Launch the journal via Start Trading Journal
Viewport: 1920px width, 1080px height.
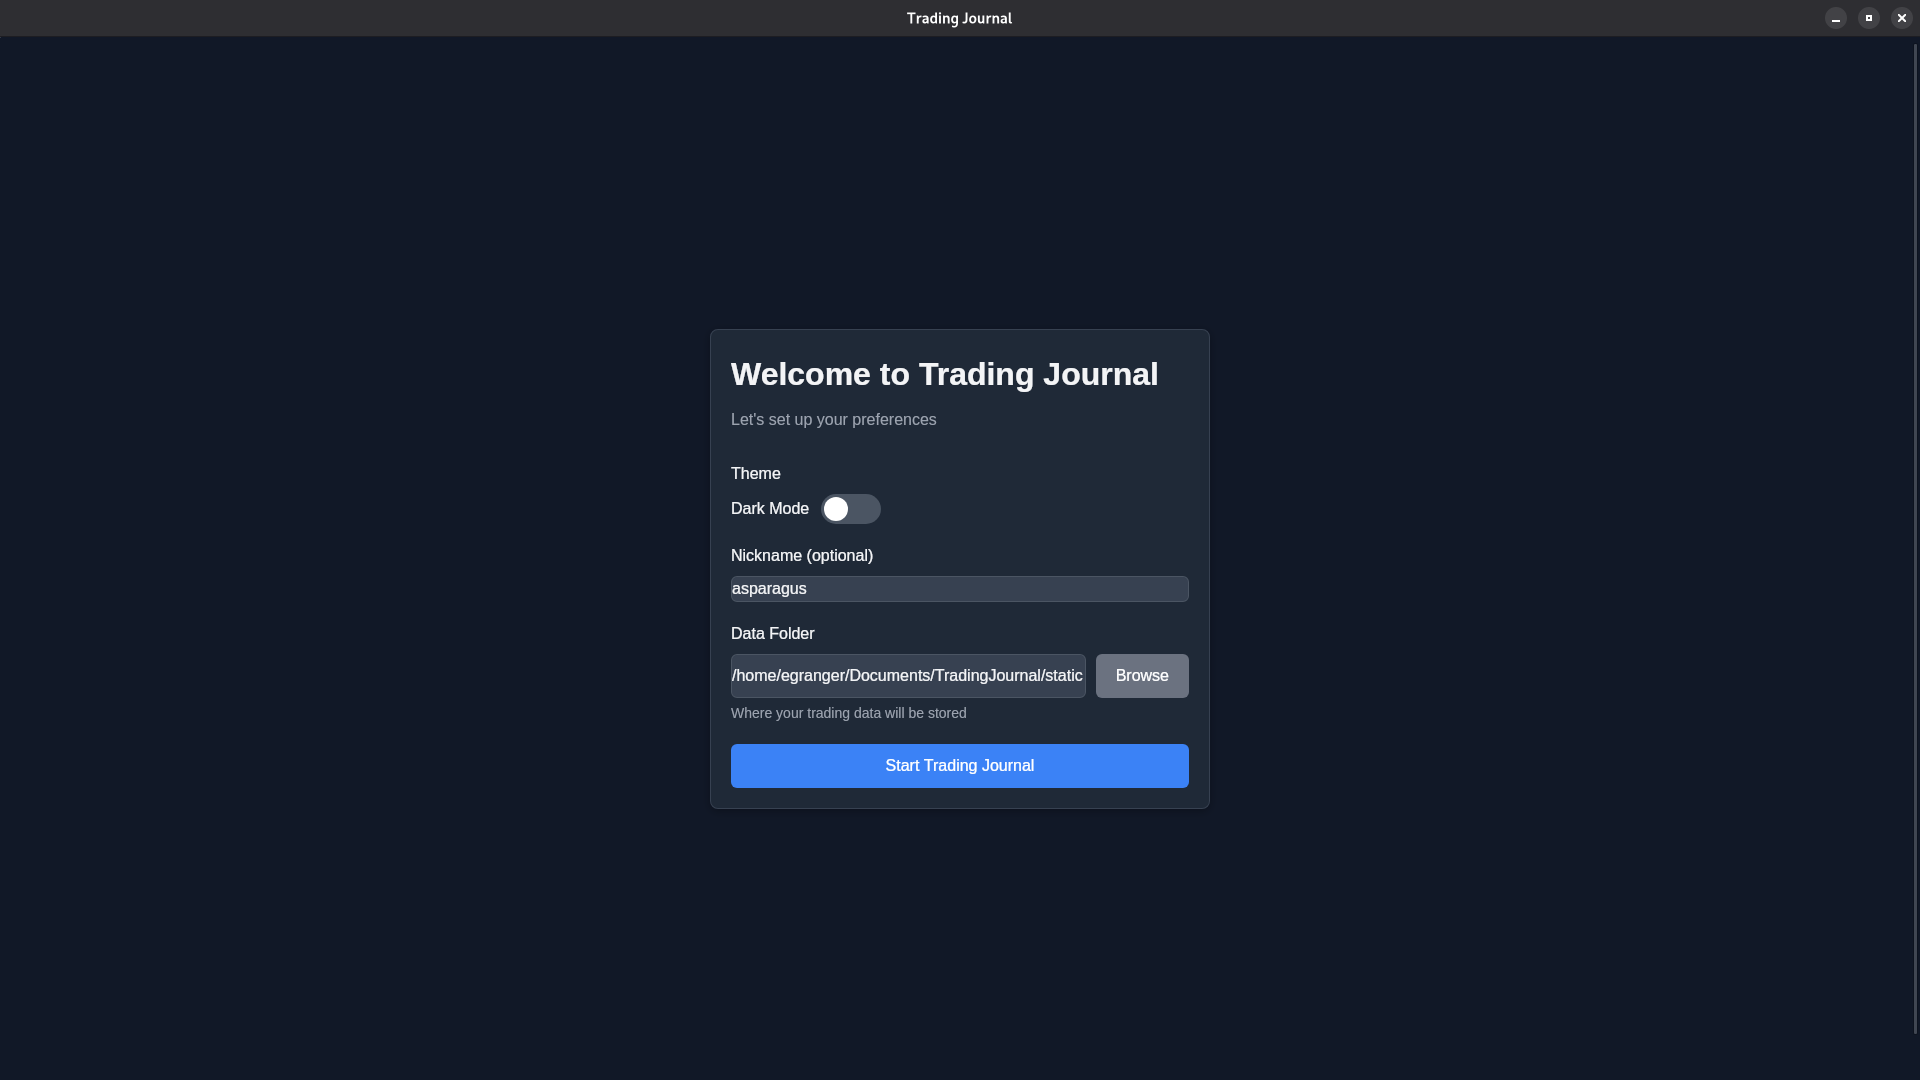click(x=958, y=765)
